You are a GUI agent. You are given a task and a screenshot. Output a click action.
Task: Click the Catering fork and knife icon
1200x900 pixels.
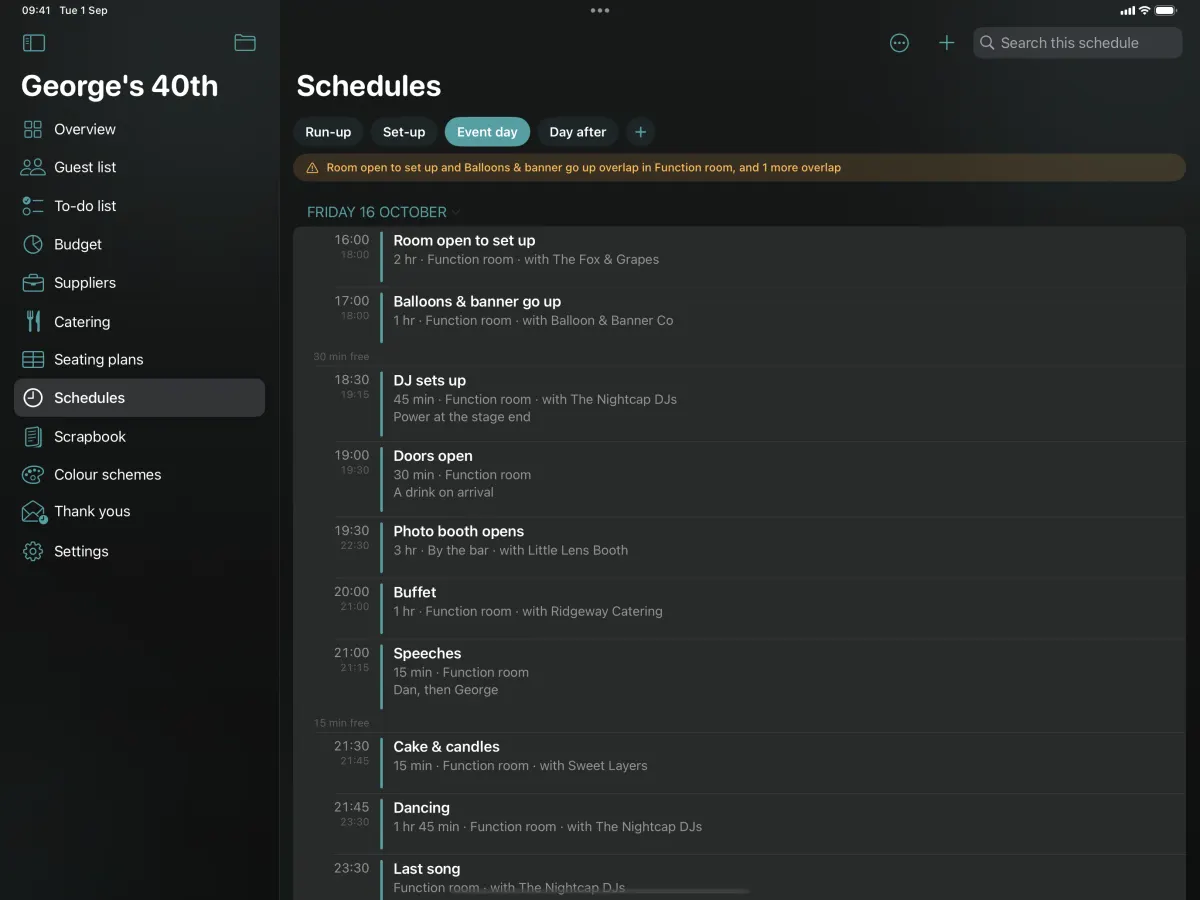[33, 321]
